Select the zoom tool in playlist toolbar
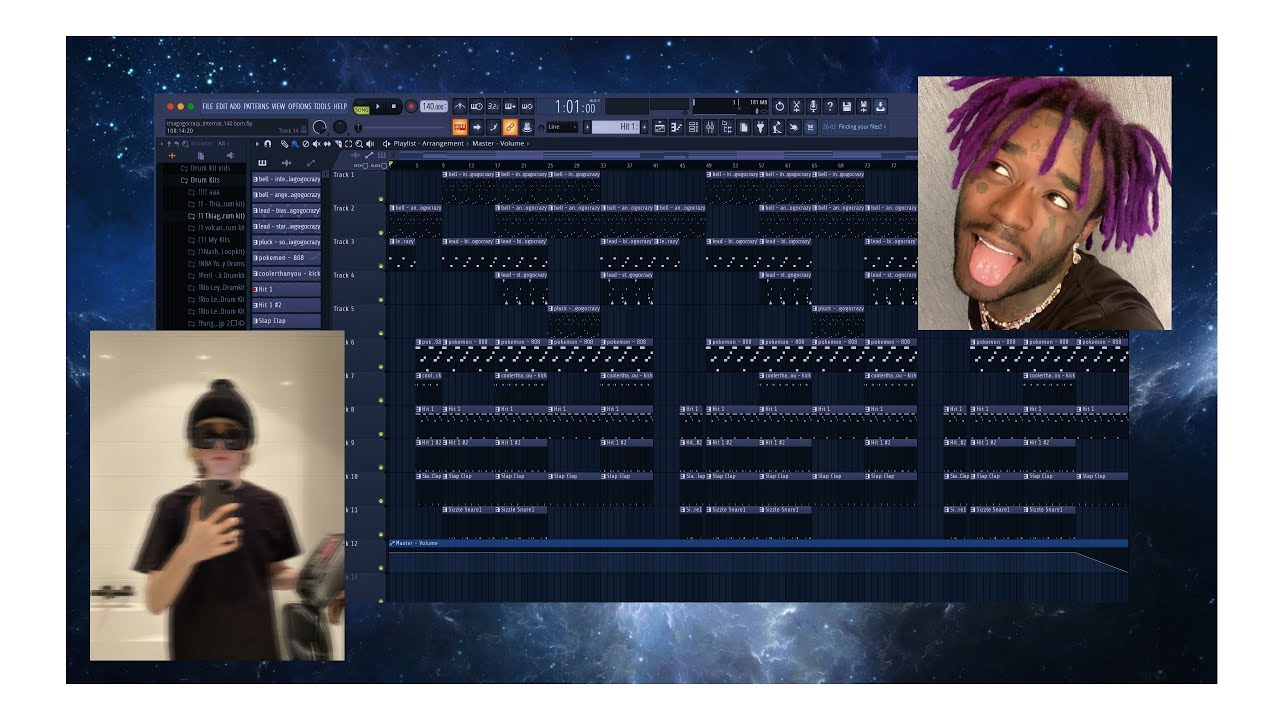The height and width of the screenshot is (720, 1280). pyautogui.click(x=359, y=143)
